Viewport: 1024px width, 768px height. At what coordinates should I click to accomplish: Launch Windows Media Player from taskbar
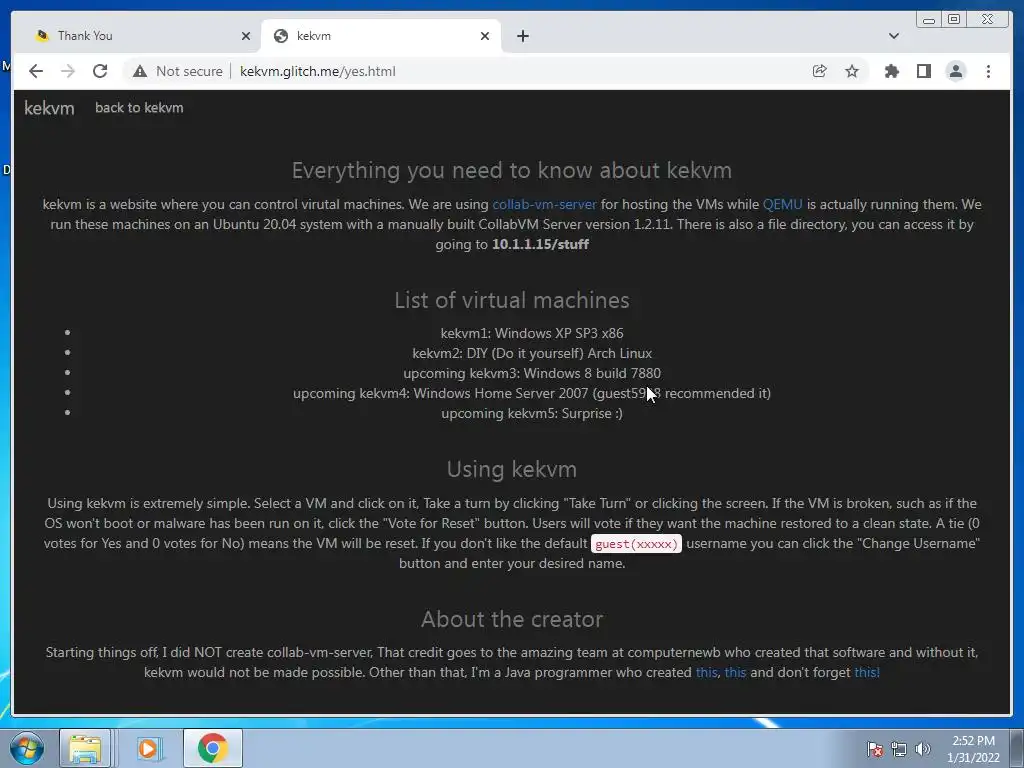(148, 748)
